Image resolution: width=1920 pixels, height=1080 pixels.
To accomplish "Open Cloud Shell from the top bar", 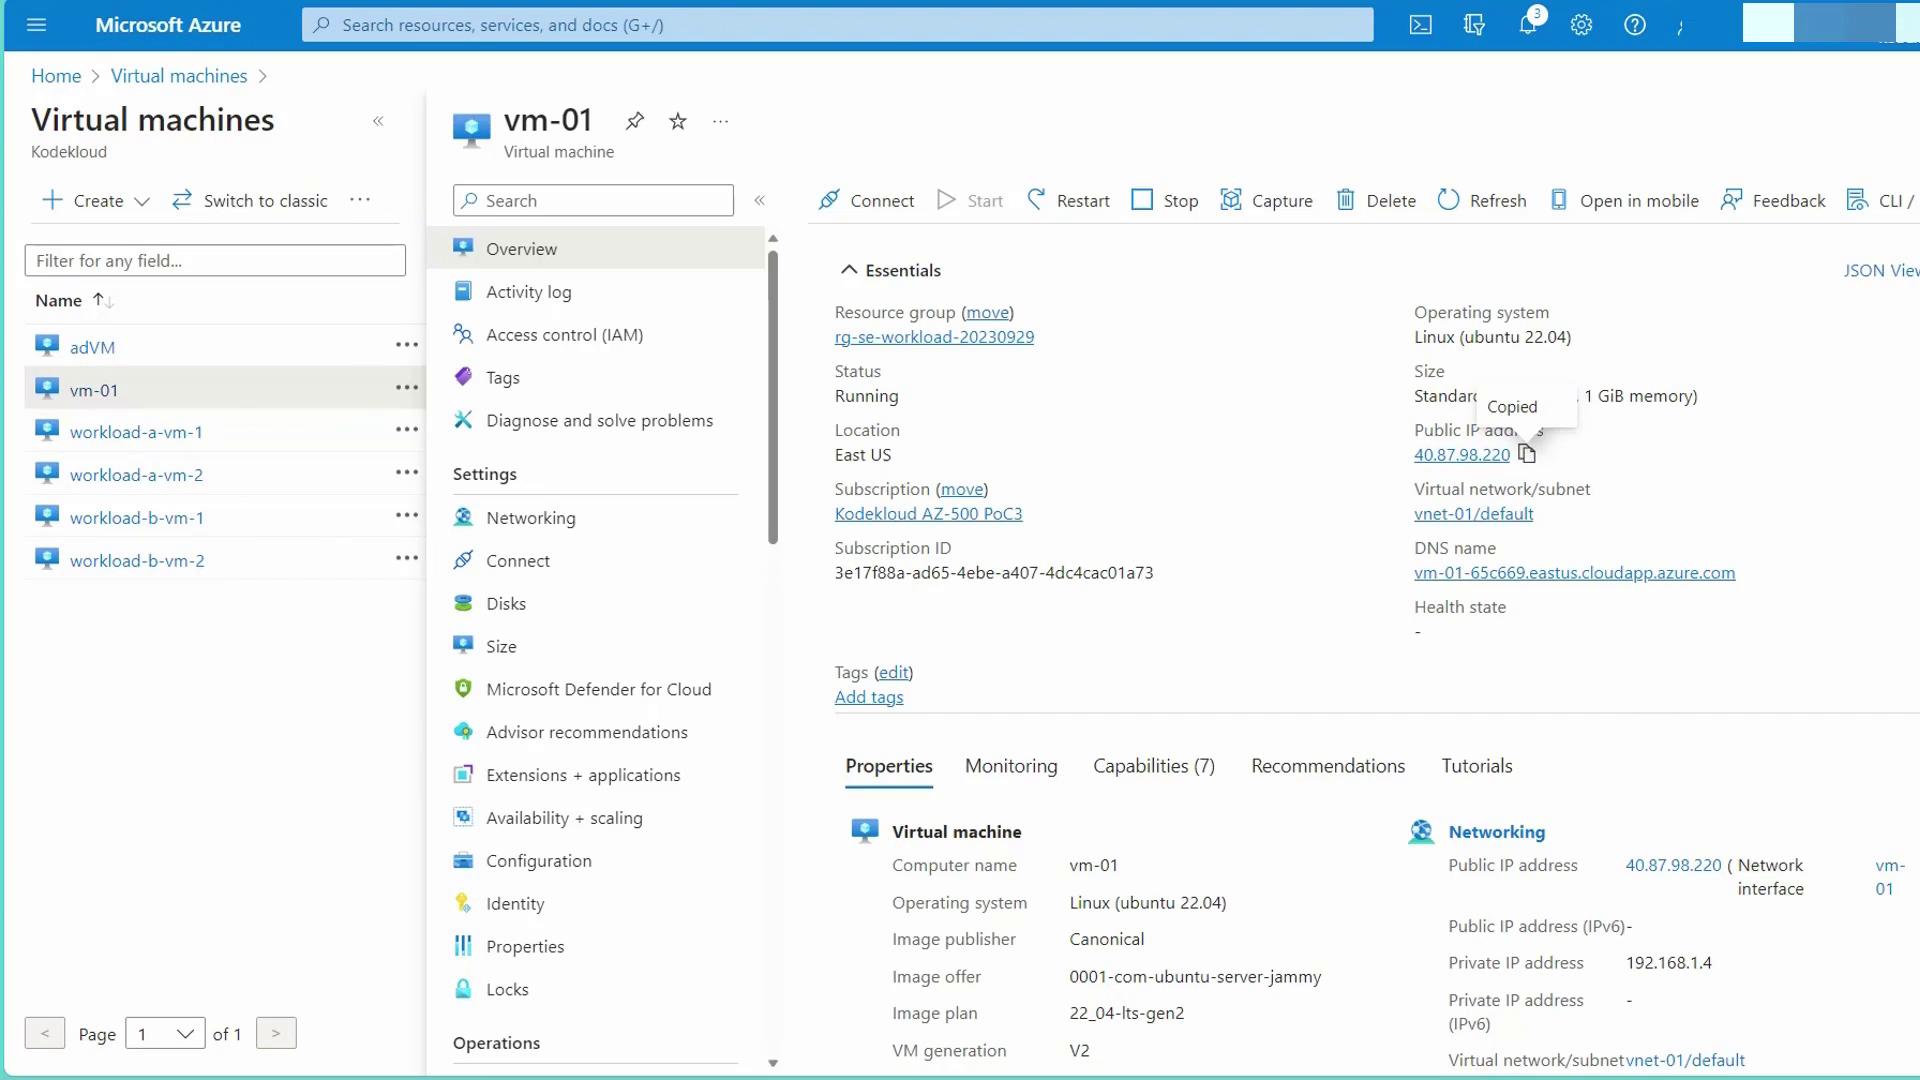I will coord(1420,25).
